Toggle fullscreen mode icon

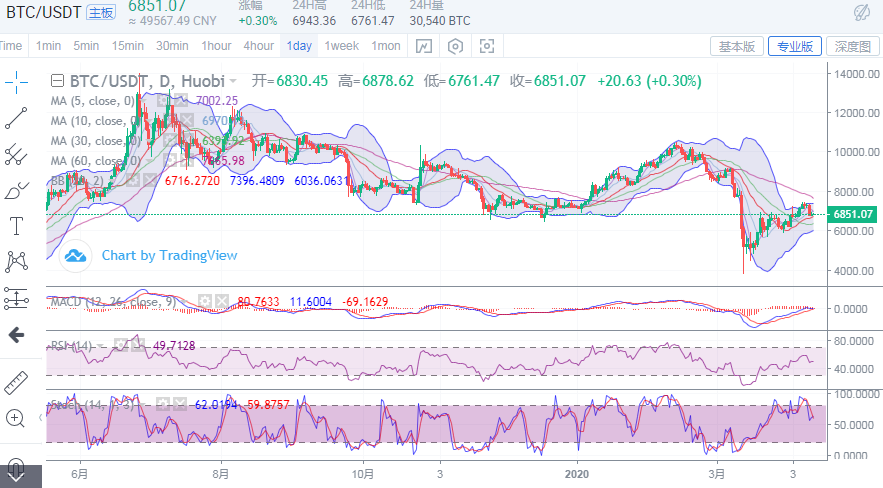(487, 46)
